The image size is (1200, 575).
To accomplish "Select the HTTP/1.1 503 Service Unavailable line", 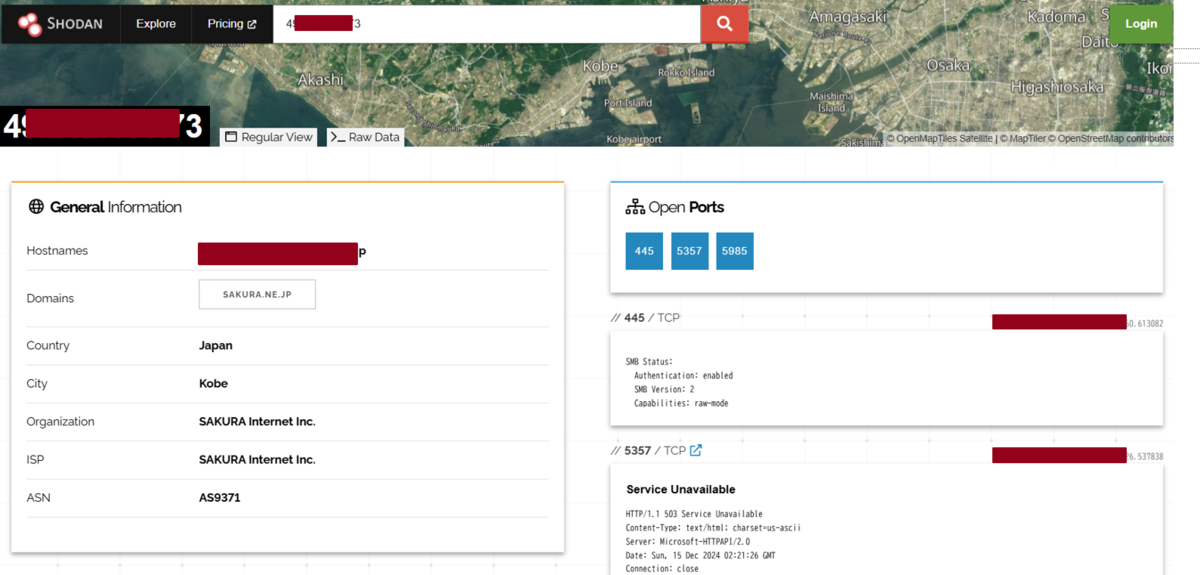I will pos(694,514).
